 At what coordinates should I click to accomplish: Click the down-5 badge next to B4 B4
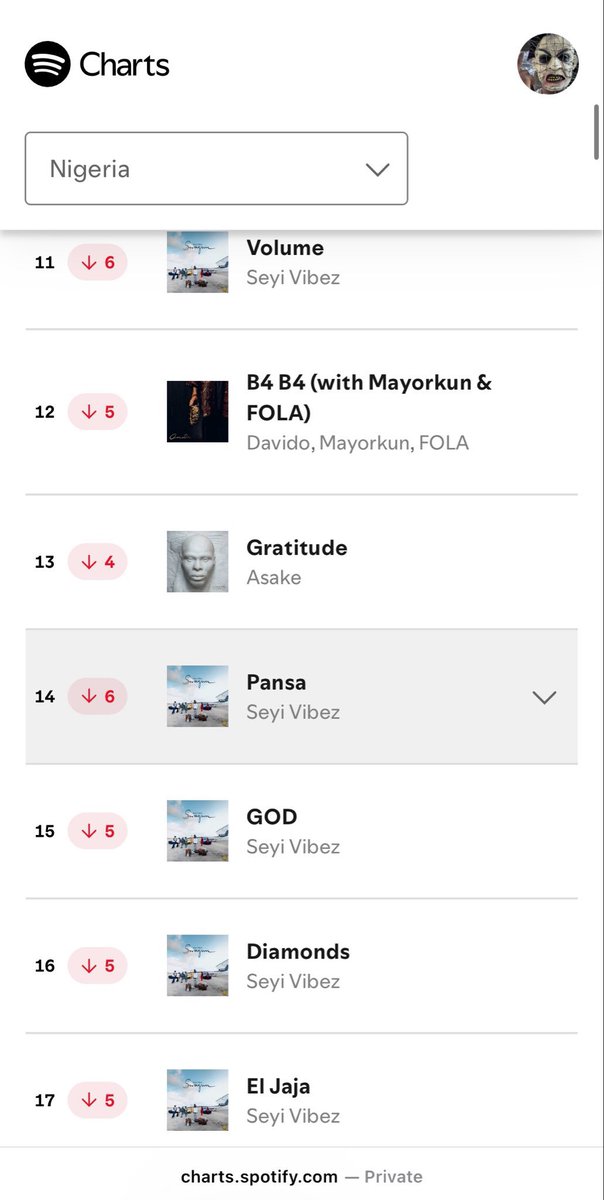[97, 412]
